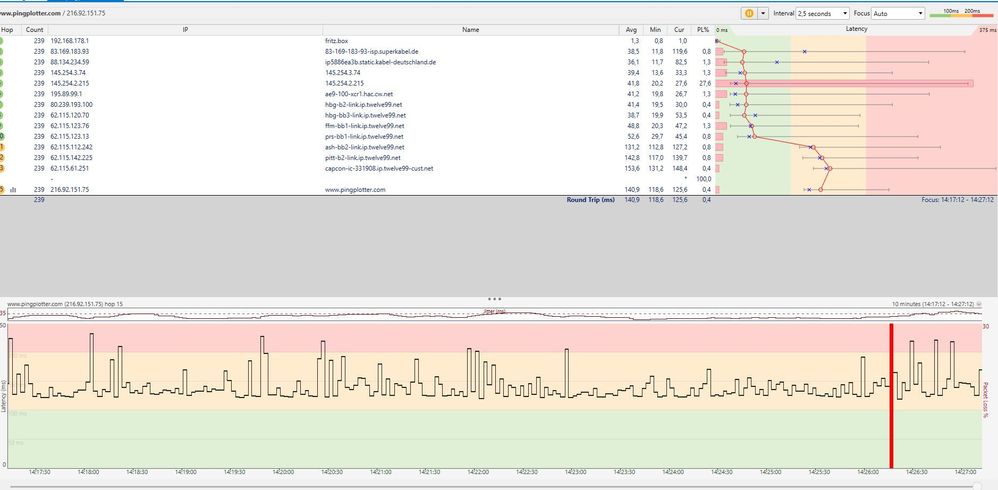Viewport: 998px width, 490px height.
Task: Click the Cur column header
Action: tap(679, 29)
